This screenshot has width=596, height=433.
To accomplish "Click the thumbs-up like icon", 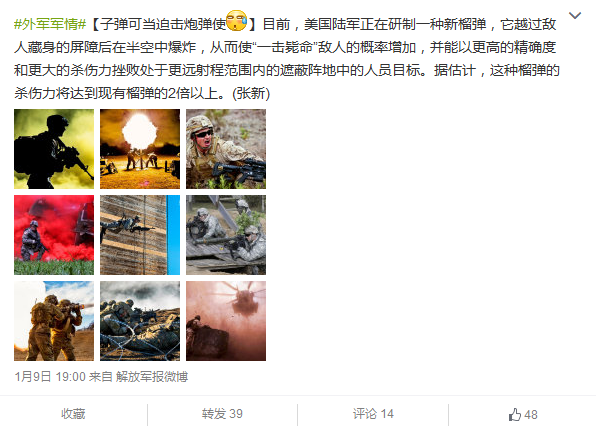I will [x=515, y=414].
